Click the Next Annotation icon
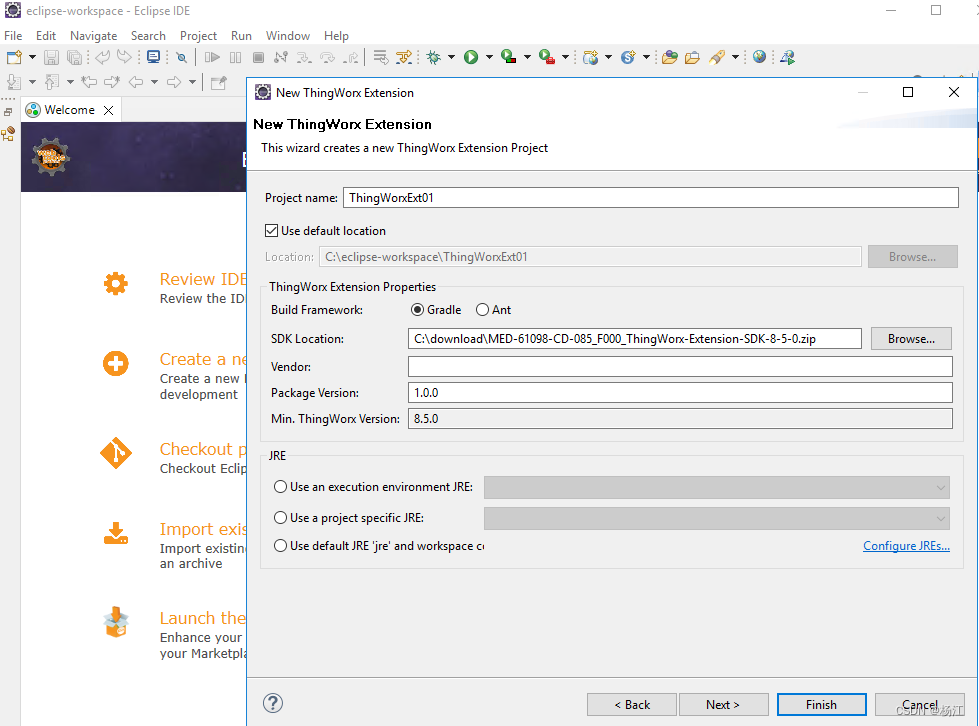 (14, 82)
